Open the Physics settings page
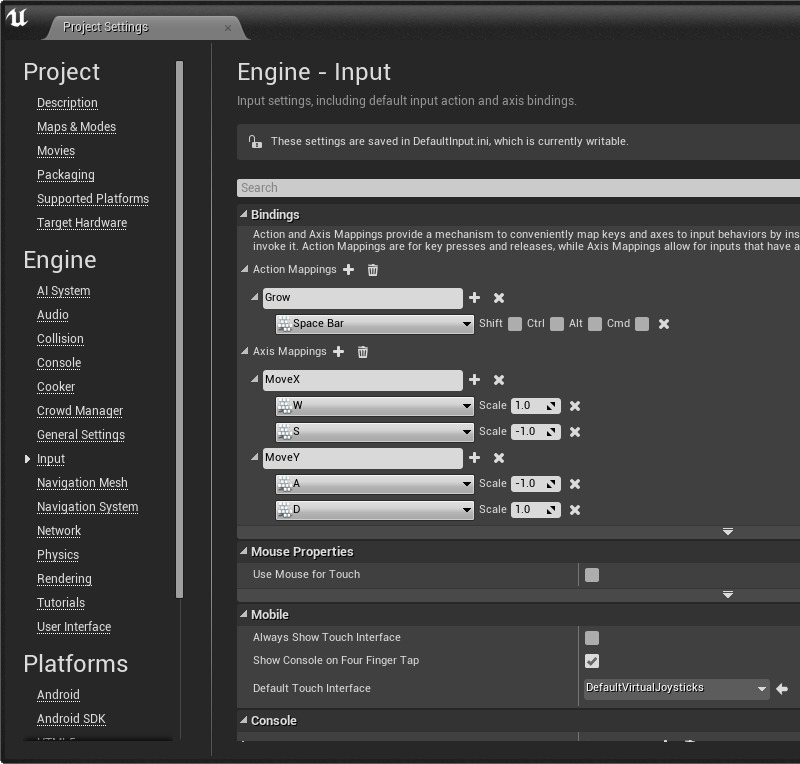This screenshot has width=800, height=764. [58, 555]
